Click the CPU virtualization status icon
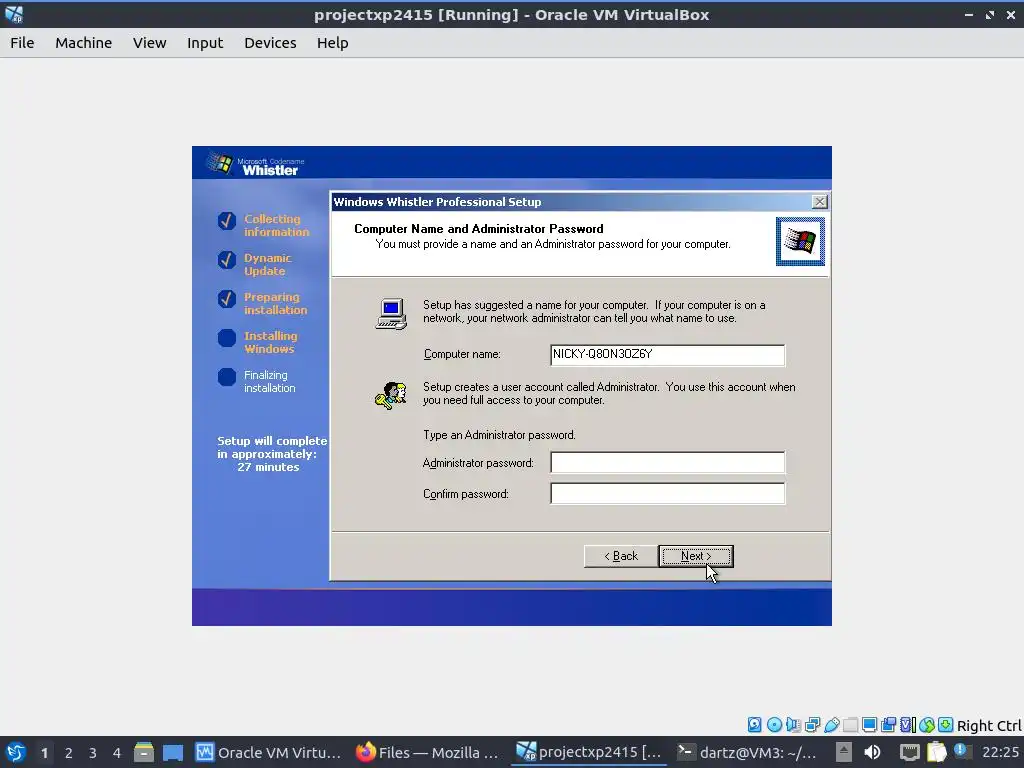The height and width of the screenshot is (768, 1024). pos(908,725)
